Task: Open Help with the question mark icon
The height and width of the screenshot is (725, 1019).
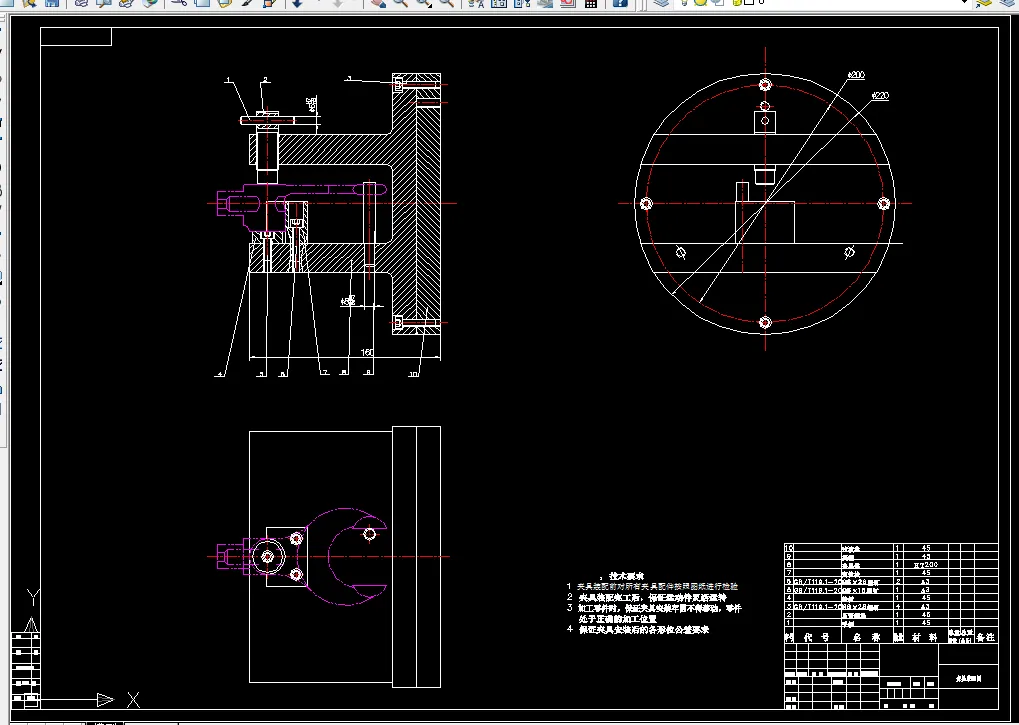Action: (620, 3)
